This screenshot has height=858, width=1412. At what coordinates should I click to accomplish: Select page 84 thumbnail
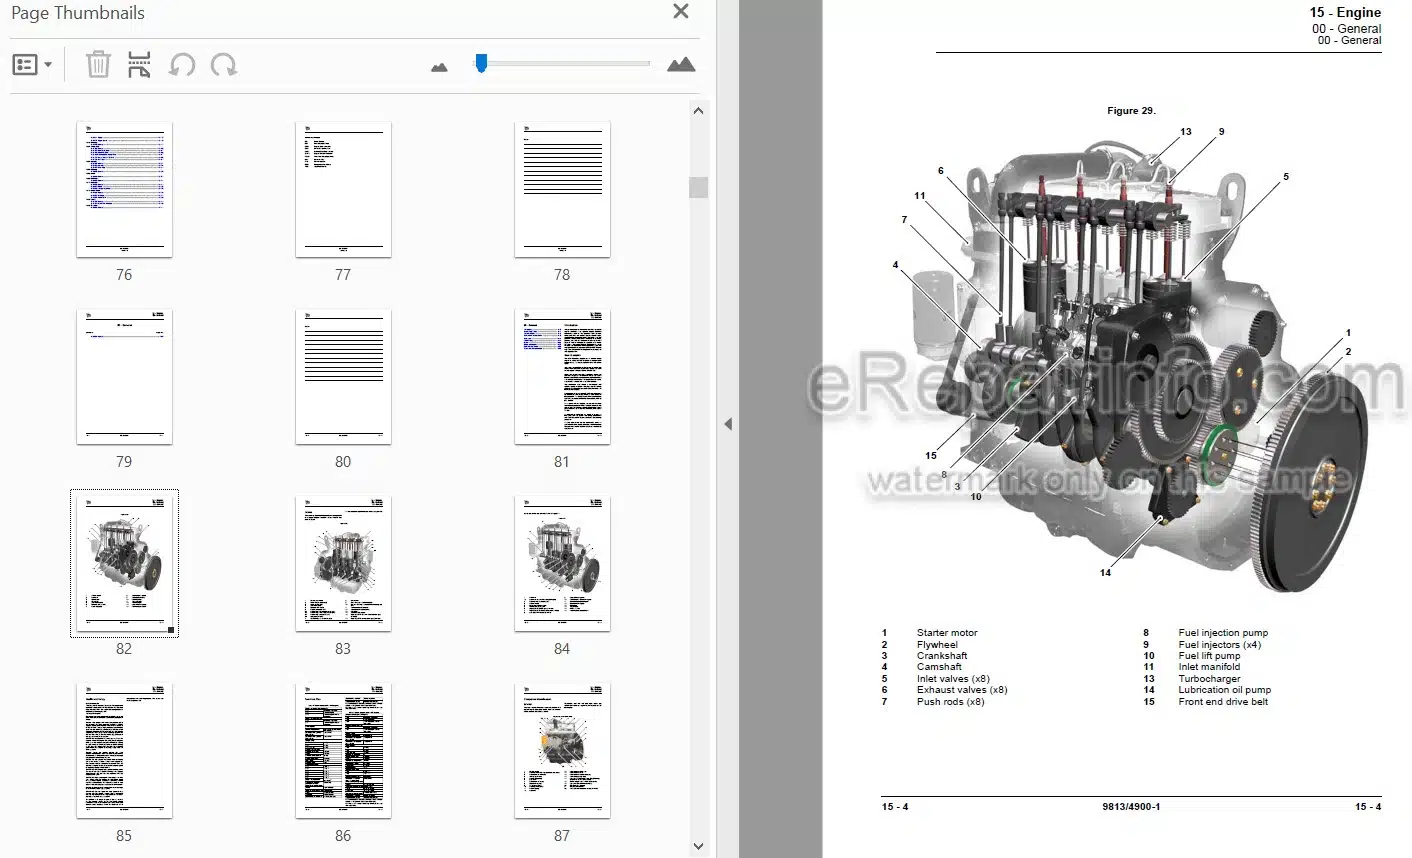pos(562,564)
